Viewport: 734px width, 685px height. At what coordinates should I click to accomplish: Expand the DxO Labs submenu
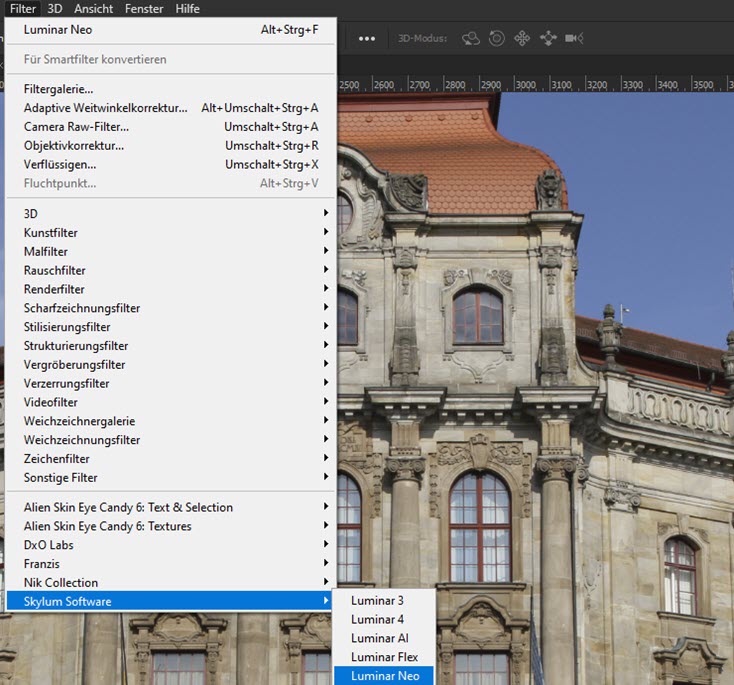(x=171, y=545)
